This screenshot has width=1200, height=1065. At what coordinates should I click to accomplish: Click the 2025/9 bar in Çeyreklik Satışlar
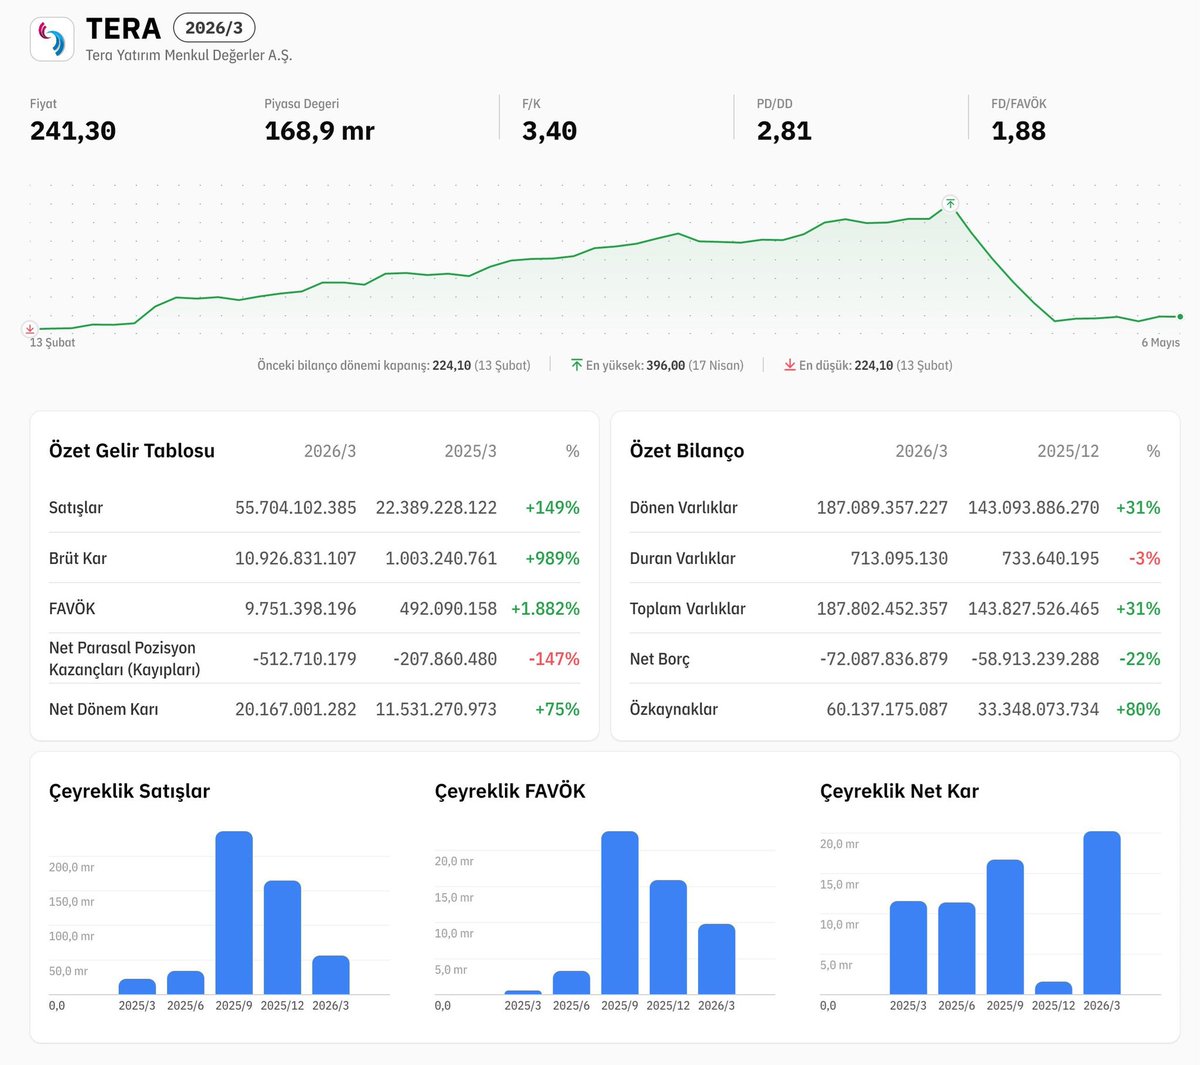[234, 913]
